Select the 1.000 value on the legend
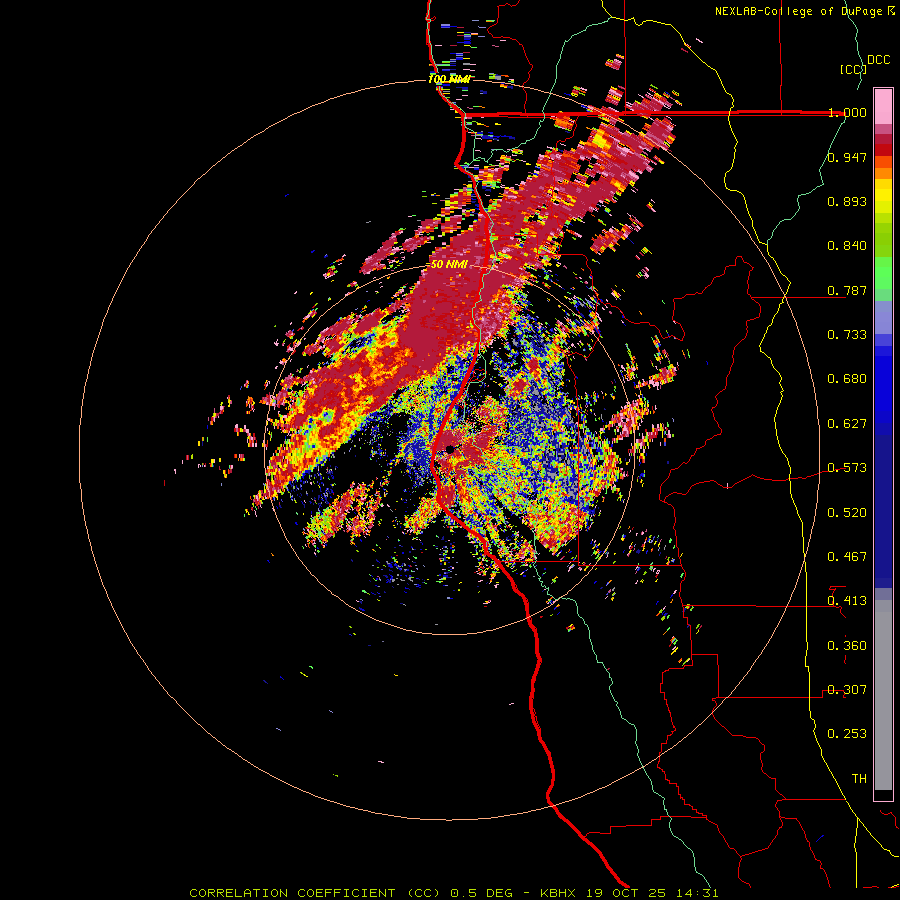 [x=847, y=112]
